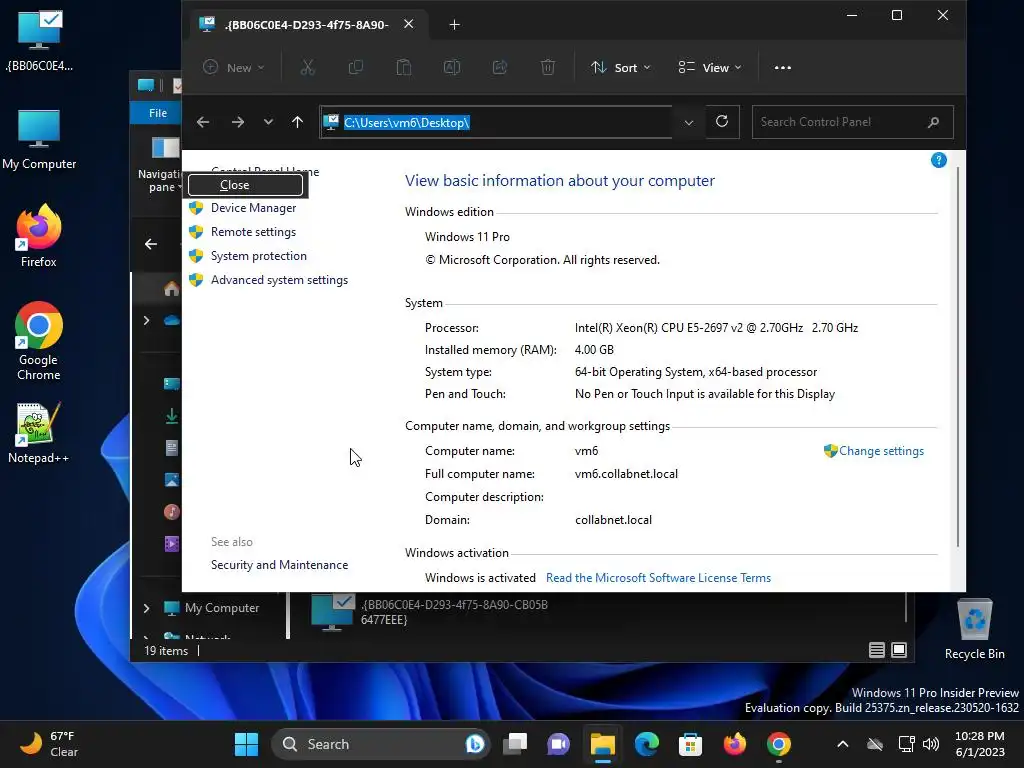Click the Share icon in toolbar
Viewport: 1024px width, 768px height.
500,67
